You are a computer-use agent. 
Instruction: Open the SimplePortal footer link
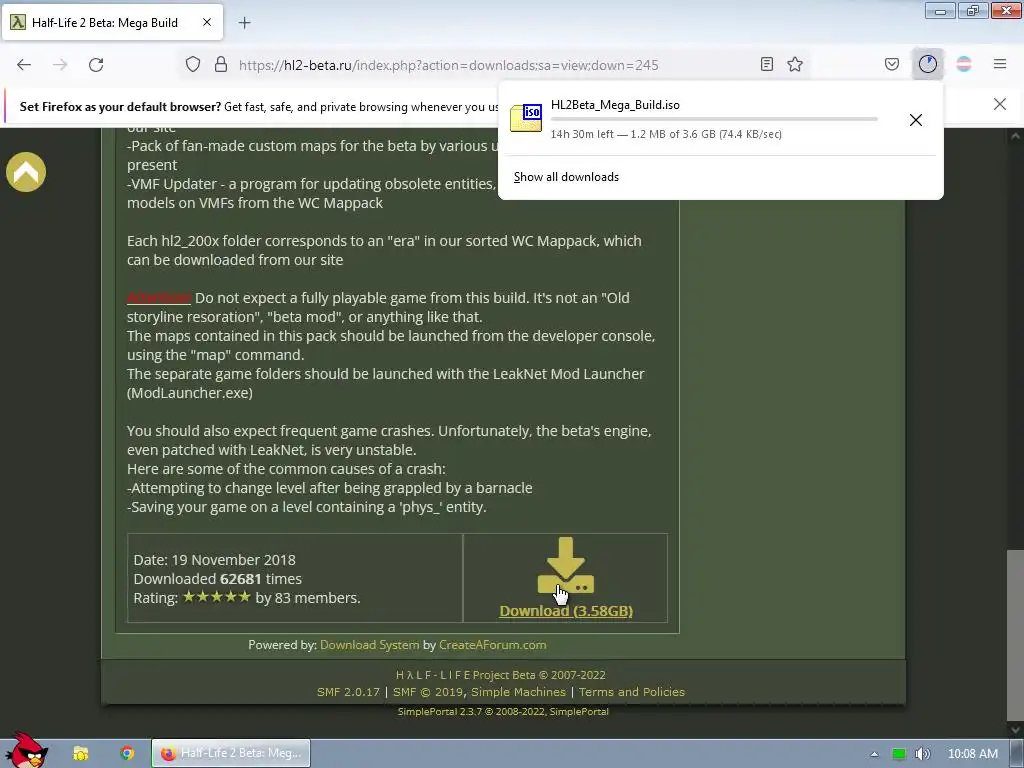click(503, 711)
